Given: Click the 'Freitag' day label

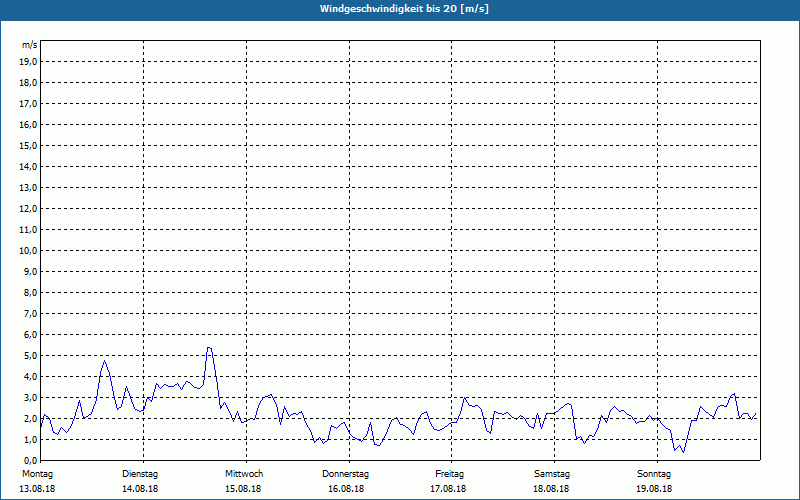Looking at the screenshot, I should [x=449, y=474].
